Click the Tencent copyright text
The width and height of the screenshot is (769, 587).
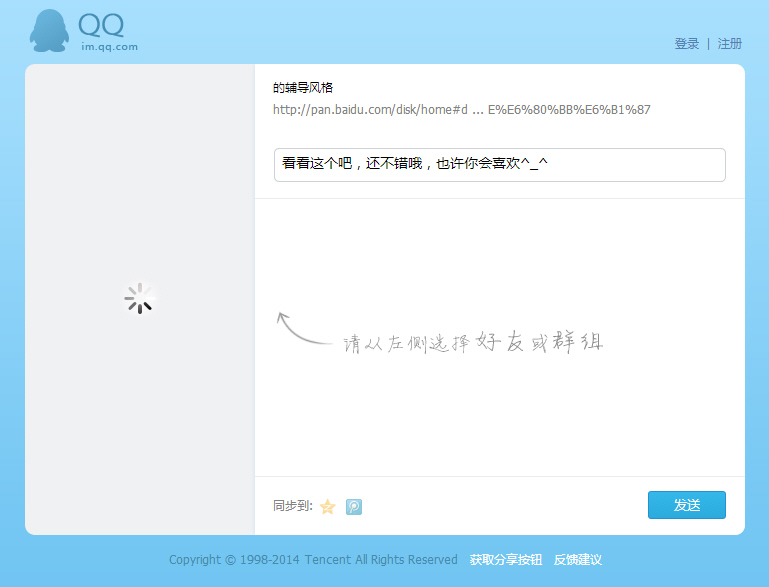(x=313, y=560)
